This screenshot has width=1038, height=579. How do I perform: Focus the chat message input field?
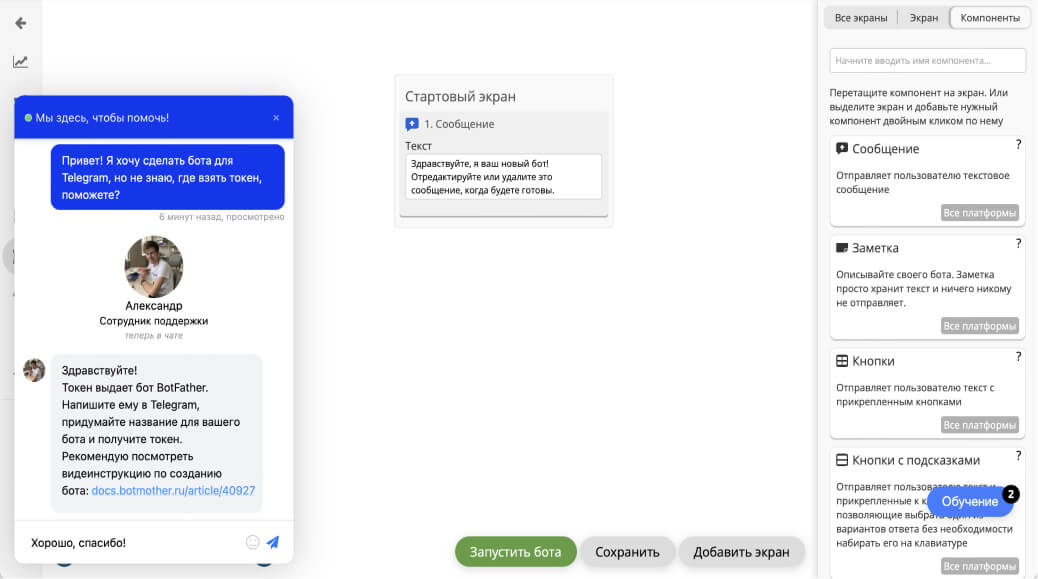point(132,543)
